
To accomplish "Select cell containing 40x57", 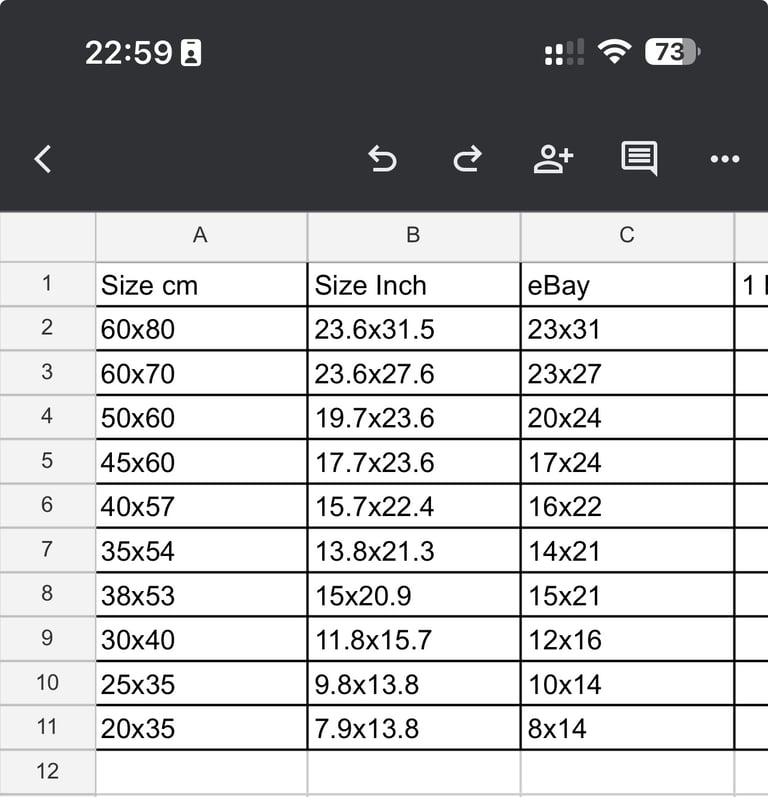I will (x=201, y=506).
